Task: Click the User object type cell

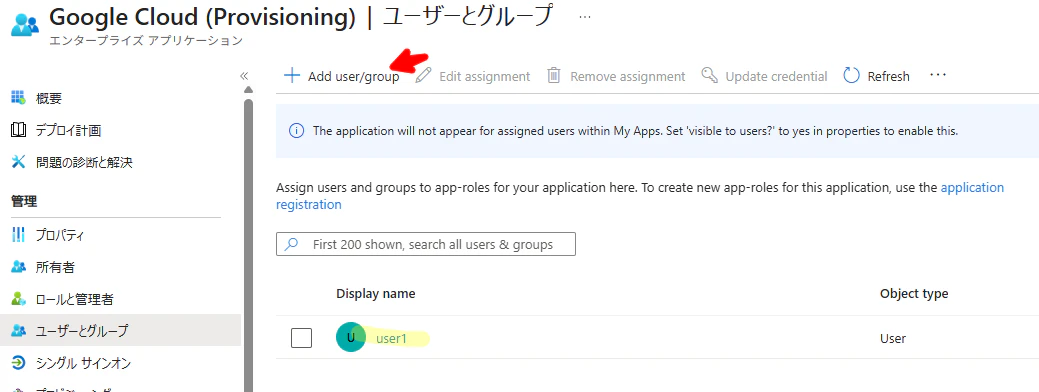Action: click(x=893, y=338)
